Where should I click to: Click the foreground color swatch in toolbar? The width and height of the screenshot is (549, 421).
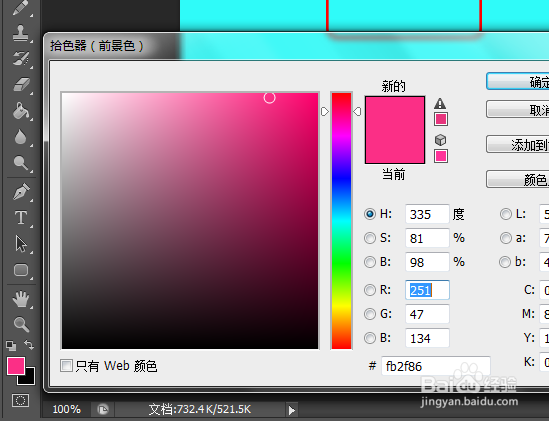(16, 366)
